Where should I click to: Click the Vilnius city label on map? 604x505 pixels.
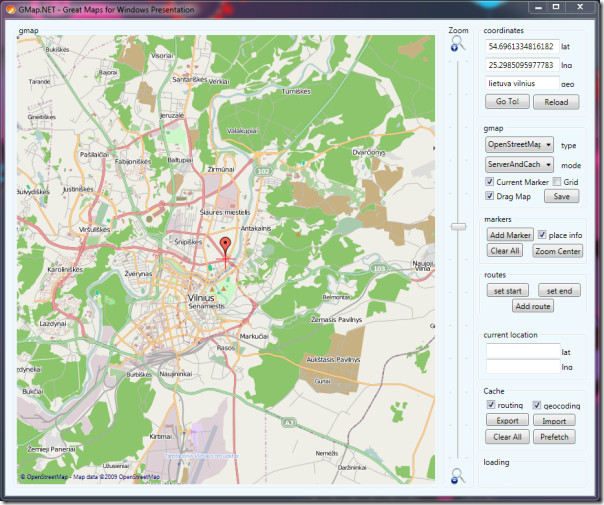201,298
